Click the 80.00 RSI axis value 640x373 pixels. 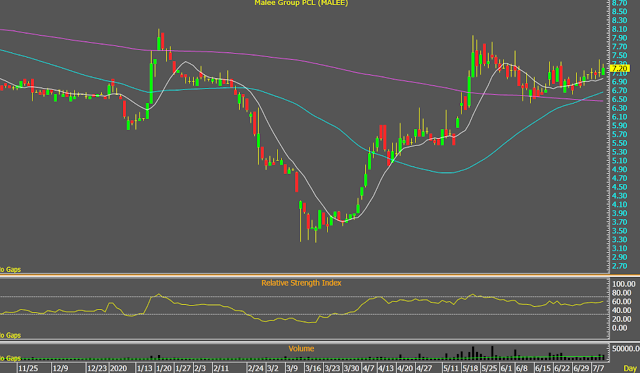coord(623,293)
